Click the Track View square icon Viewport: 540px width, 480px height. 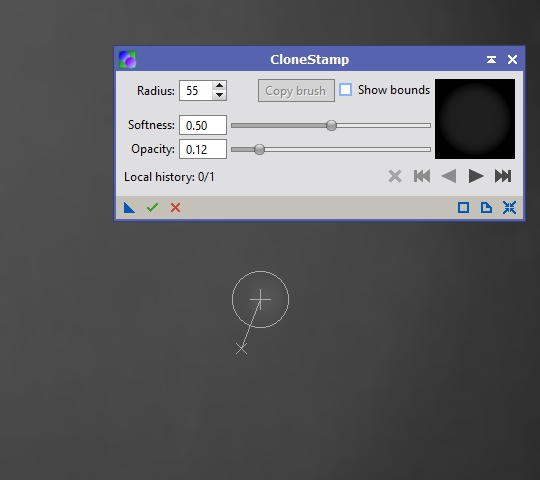pyautogui.click(x=463, y=208)
